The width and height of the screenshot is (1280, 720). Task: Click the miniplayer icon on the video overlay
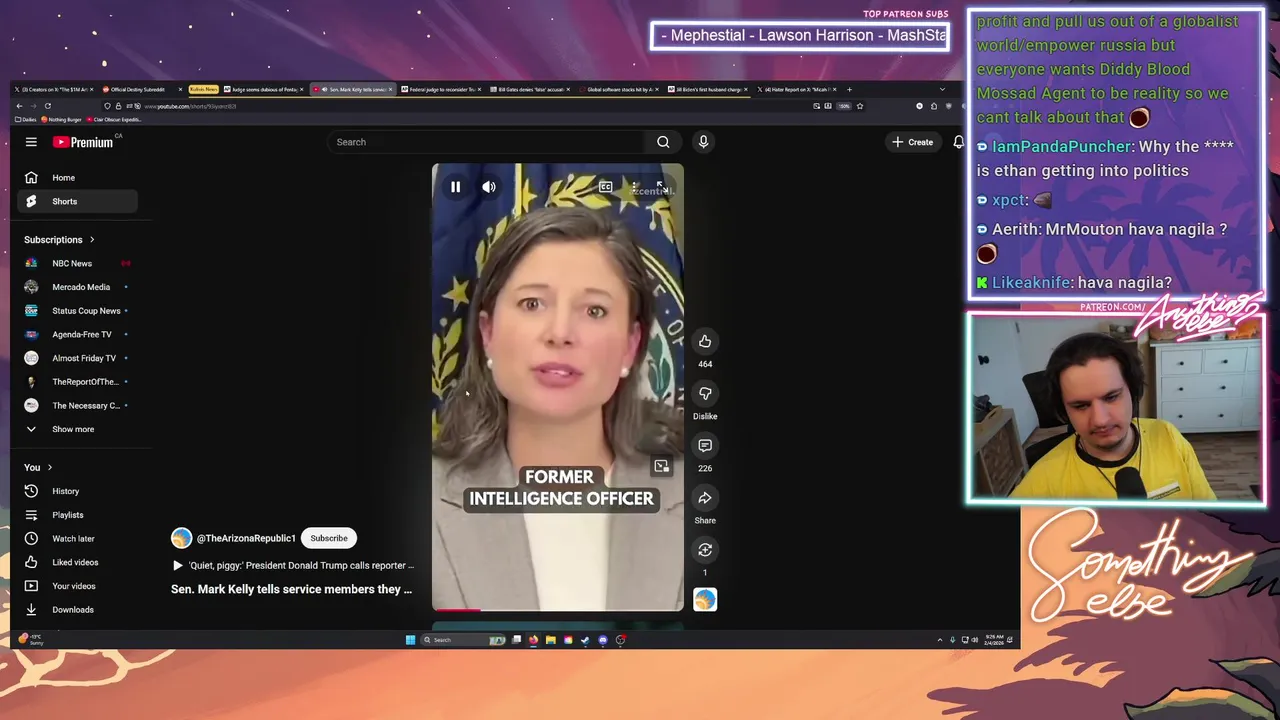661,466
